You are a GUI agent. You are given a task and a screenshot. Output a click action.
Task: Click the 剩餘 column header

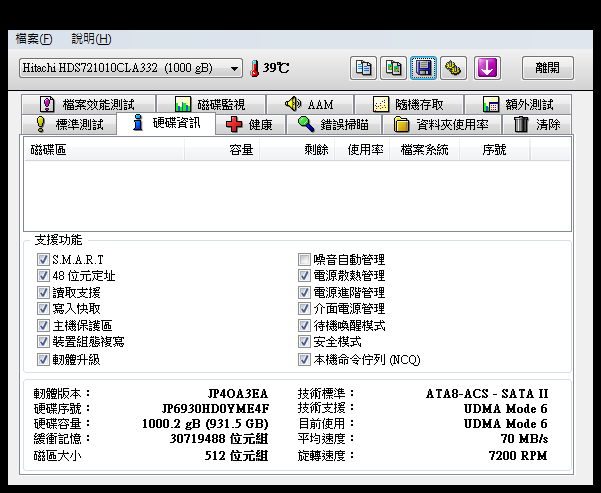[x=297, y=150]
